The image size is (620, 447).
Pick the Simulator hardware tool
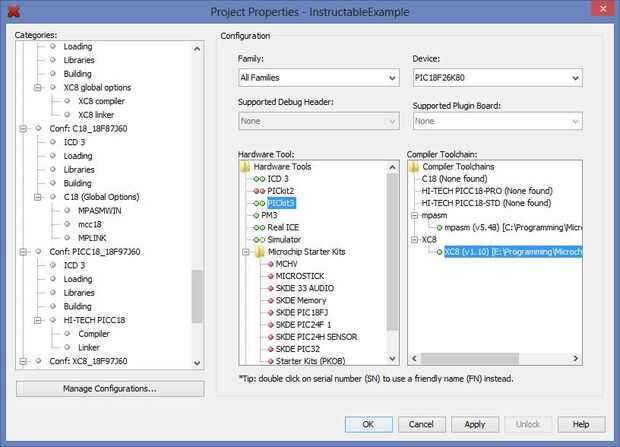(x=284, y=240)
